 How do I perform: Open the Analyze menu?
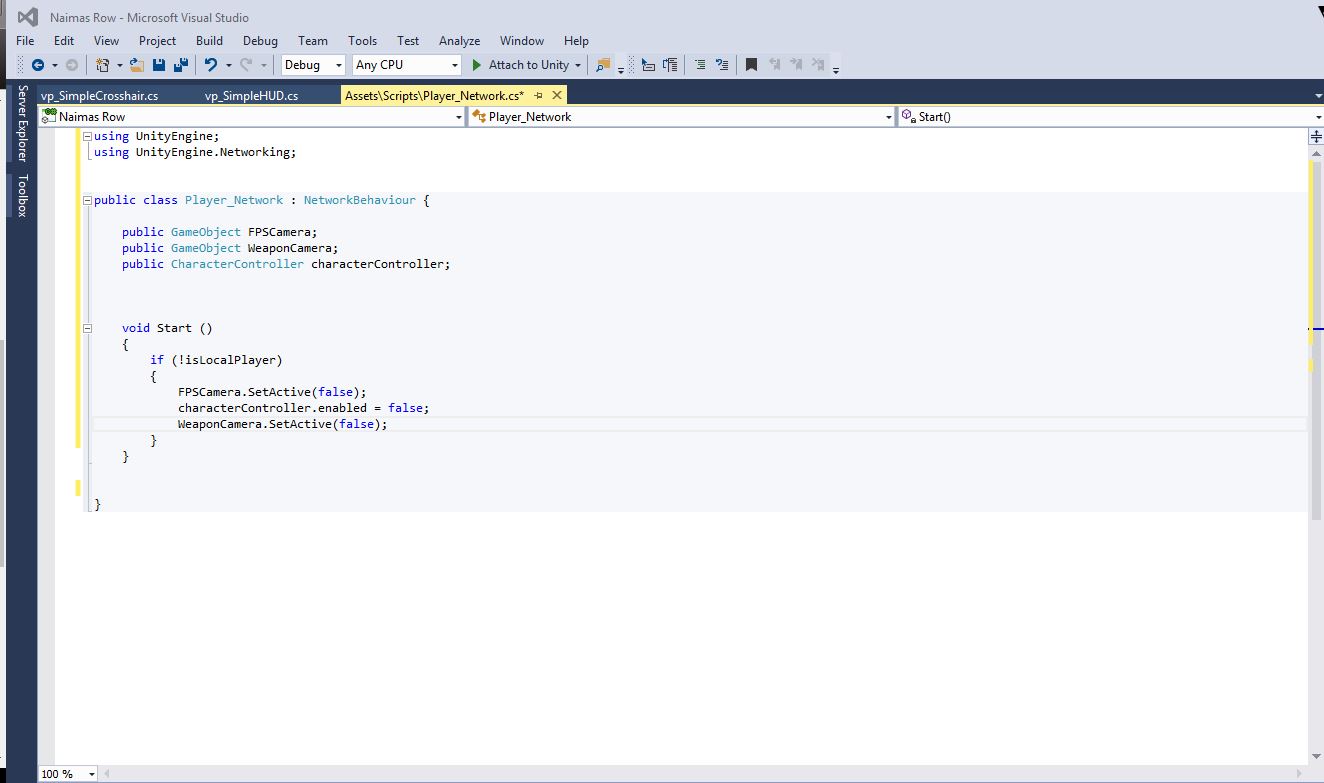(x=459, y=41)
